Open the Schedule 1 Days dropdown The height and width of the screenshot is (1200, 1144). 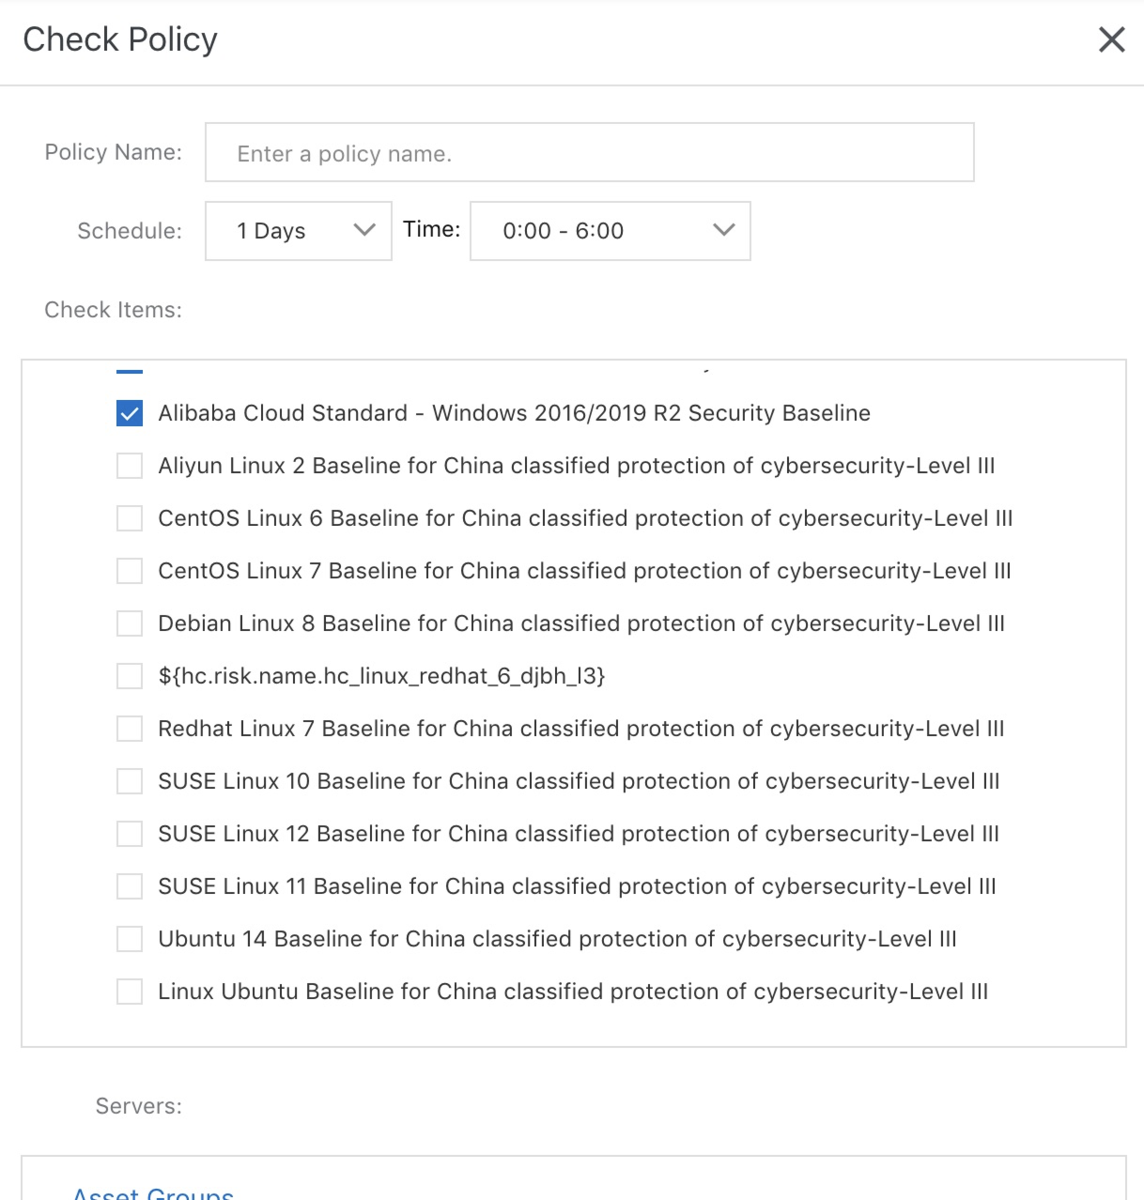coord(297,231)
